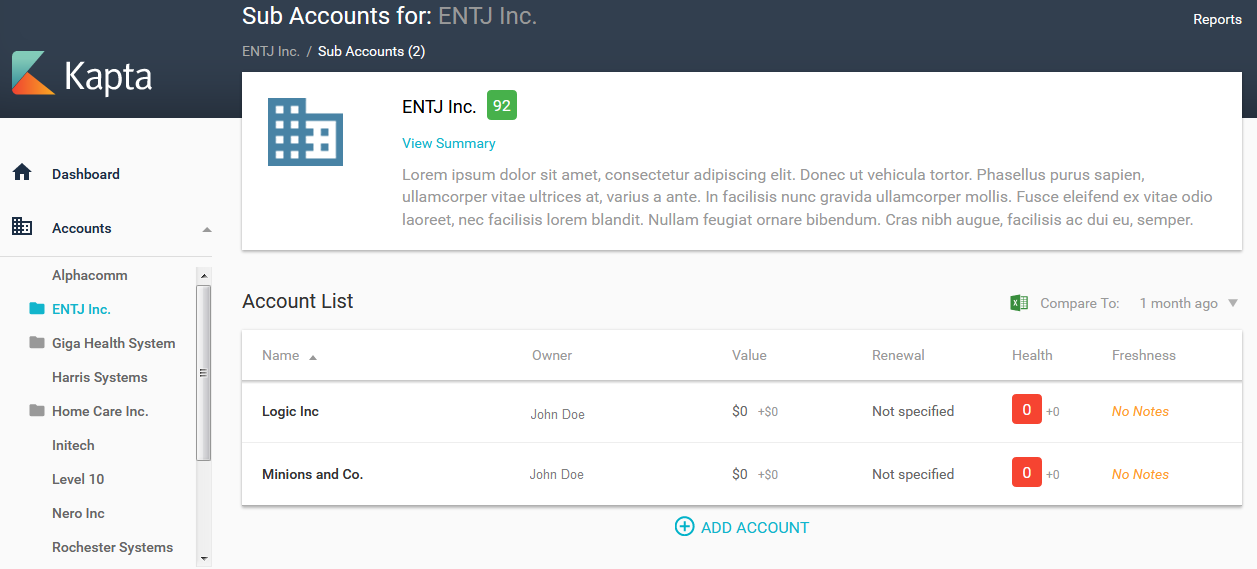Sort by the Renewal column header
1257x569 pixels.
[898, 355]
